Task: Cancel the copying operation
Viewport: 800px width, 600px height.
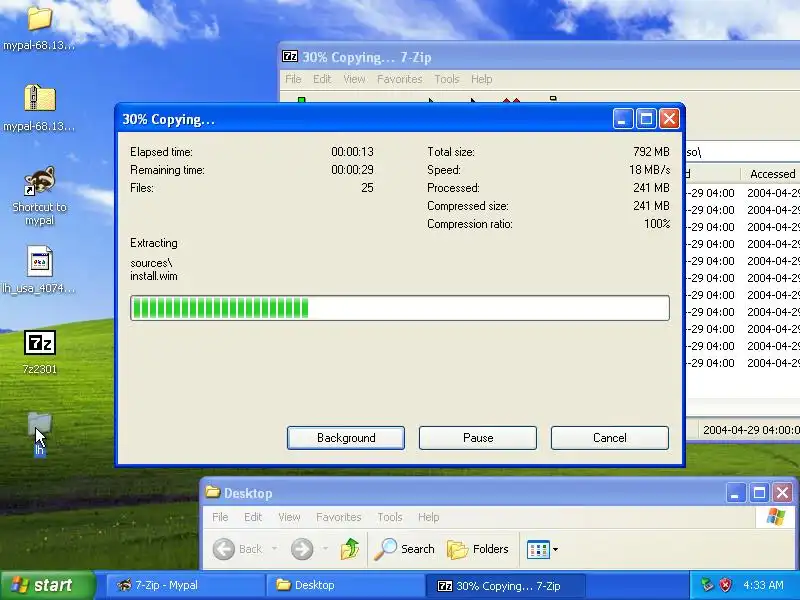Action: click(610, 438)
